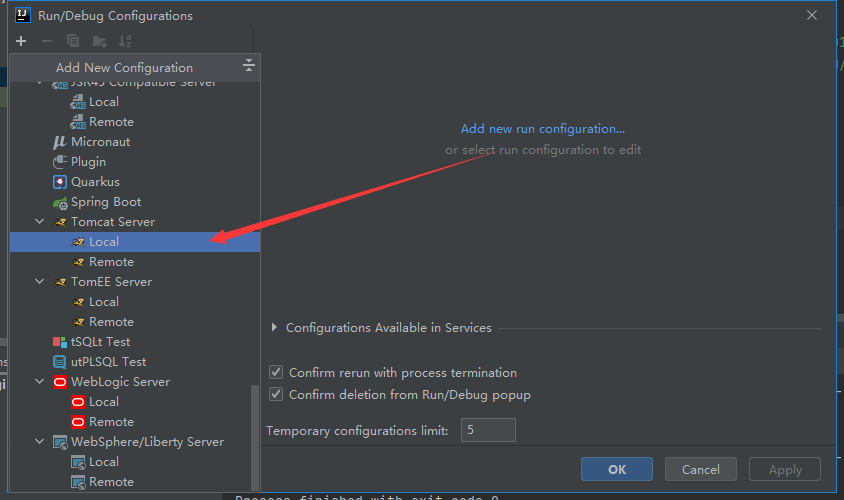Click the 'Local' label under WebLogic Server
Screen dimensions: 844x500
pos(104,402)
